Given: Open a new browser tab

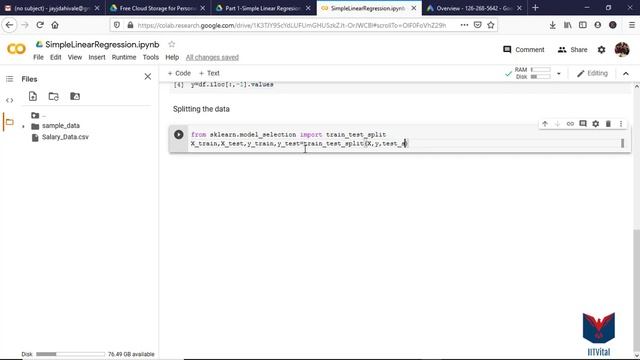Looking at the screenshot, I should (x=536, y=8).
